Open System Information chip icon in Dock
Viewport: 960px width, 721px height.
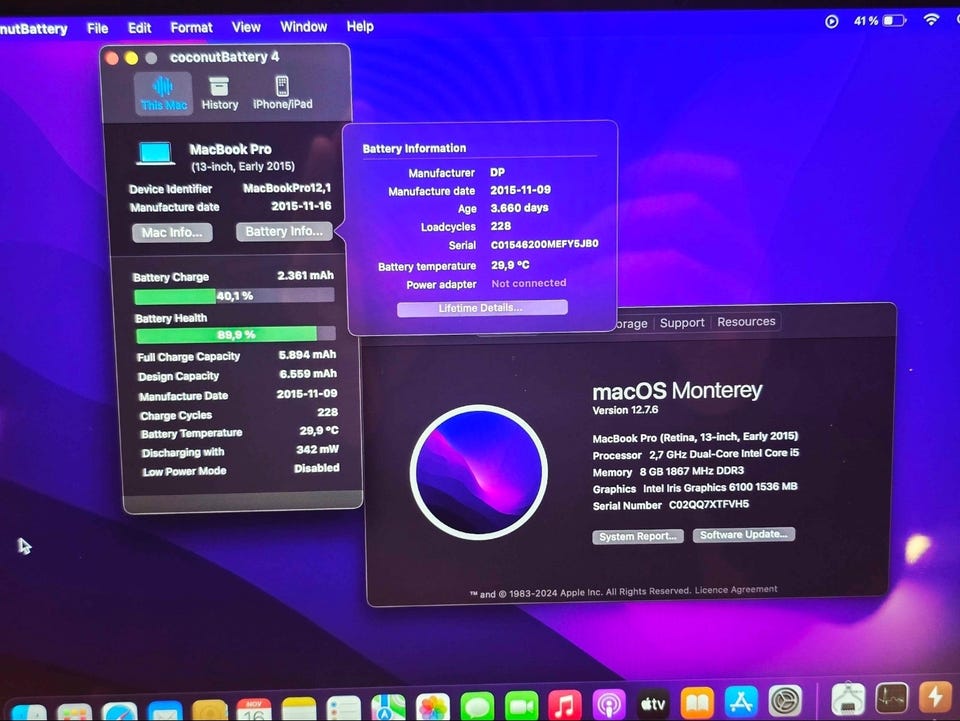coord(848,698)
